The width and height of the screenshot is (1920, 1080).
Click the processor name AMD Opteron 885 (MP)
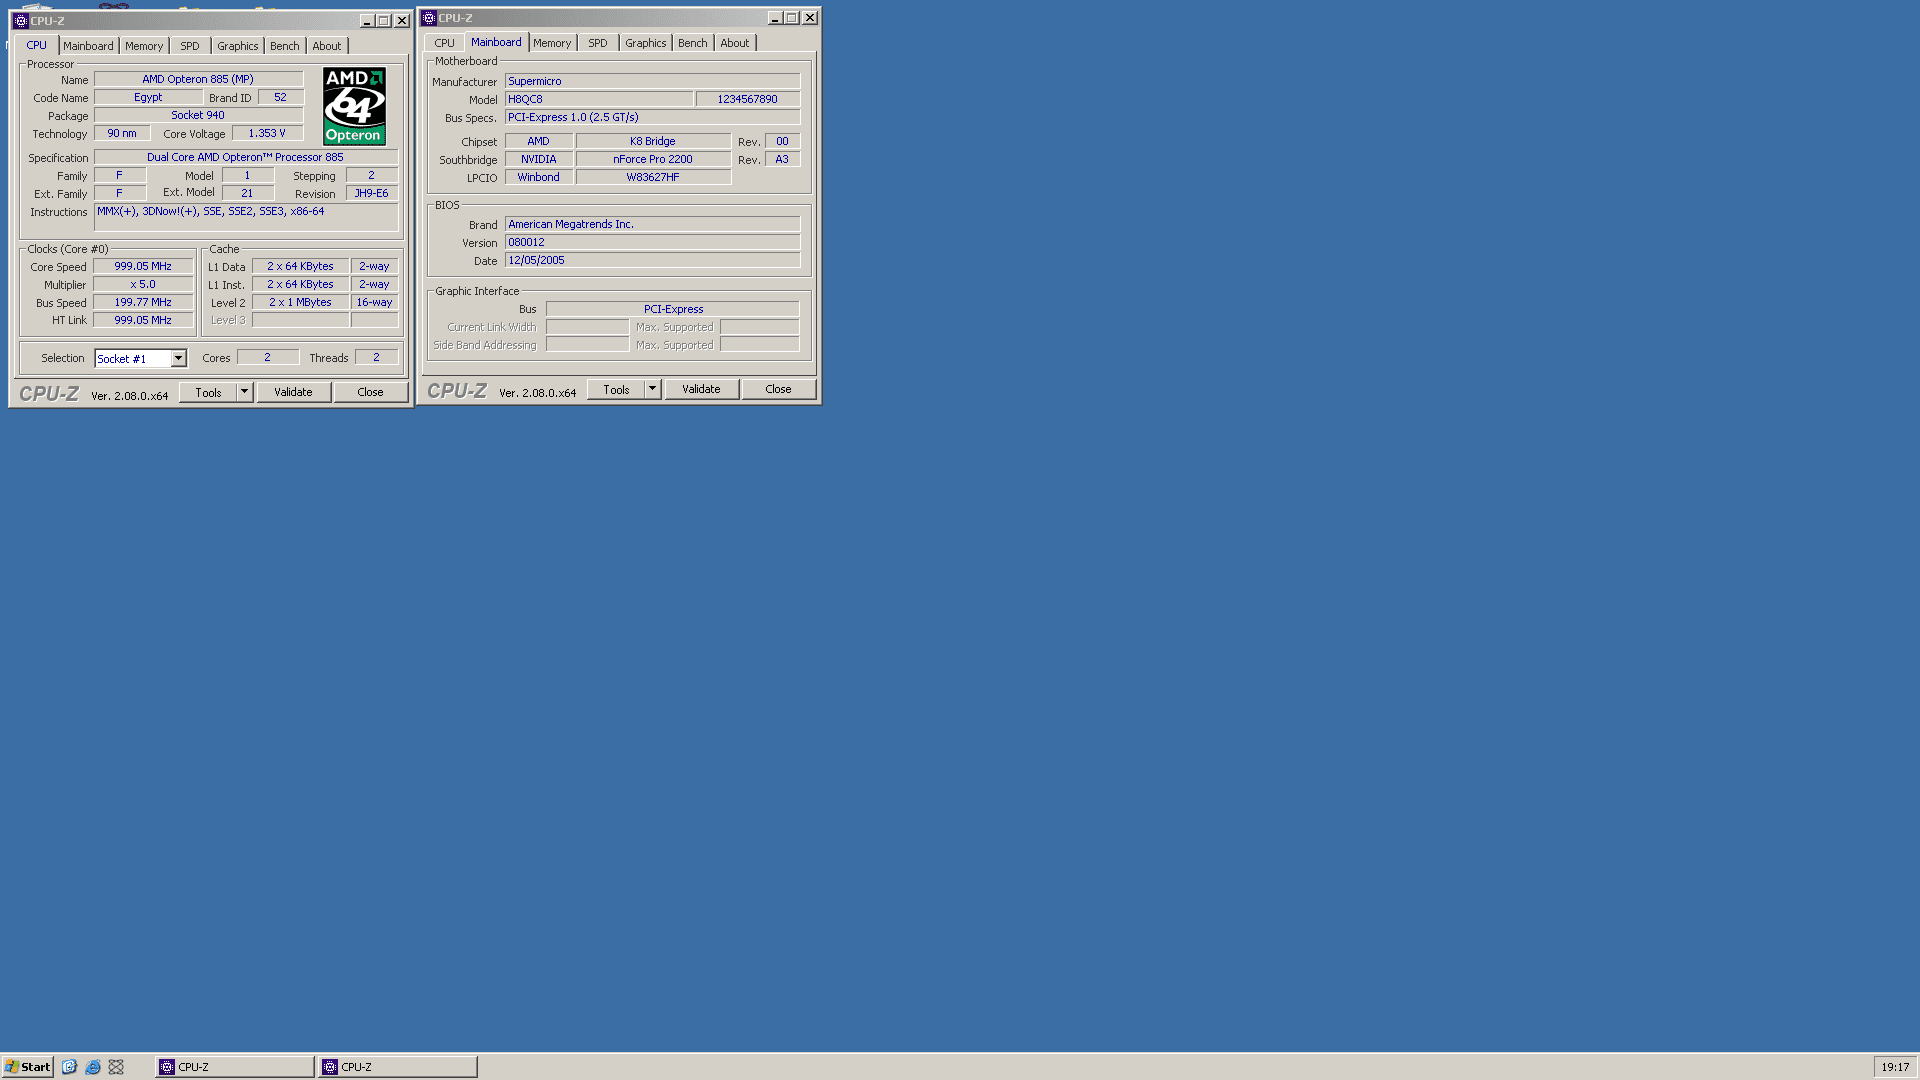pos(198,79)
